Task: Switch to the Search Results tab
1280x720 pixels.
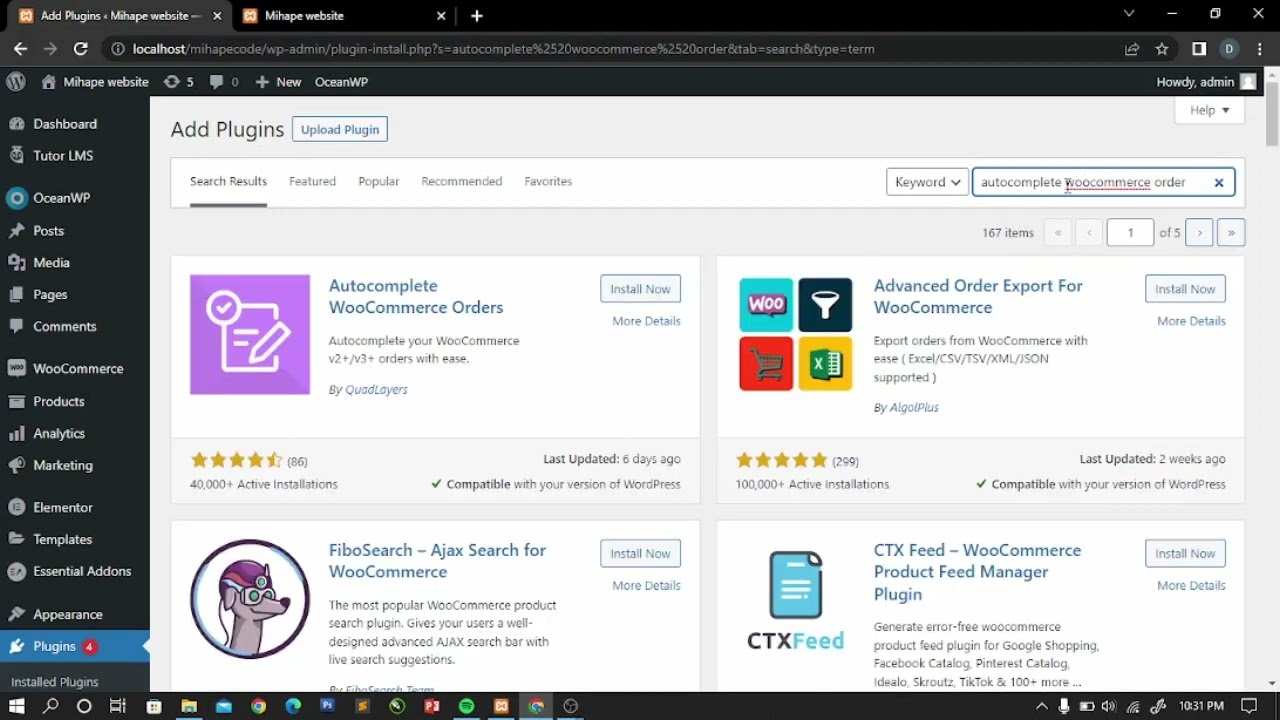Action: [228, 182]
